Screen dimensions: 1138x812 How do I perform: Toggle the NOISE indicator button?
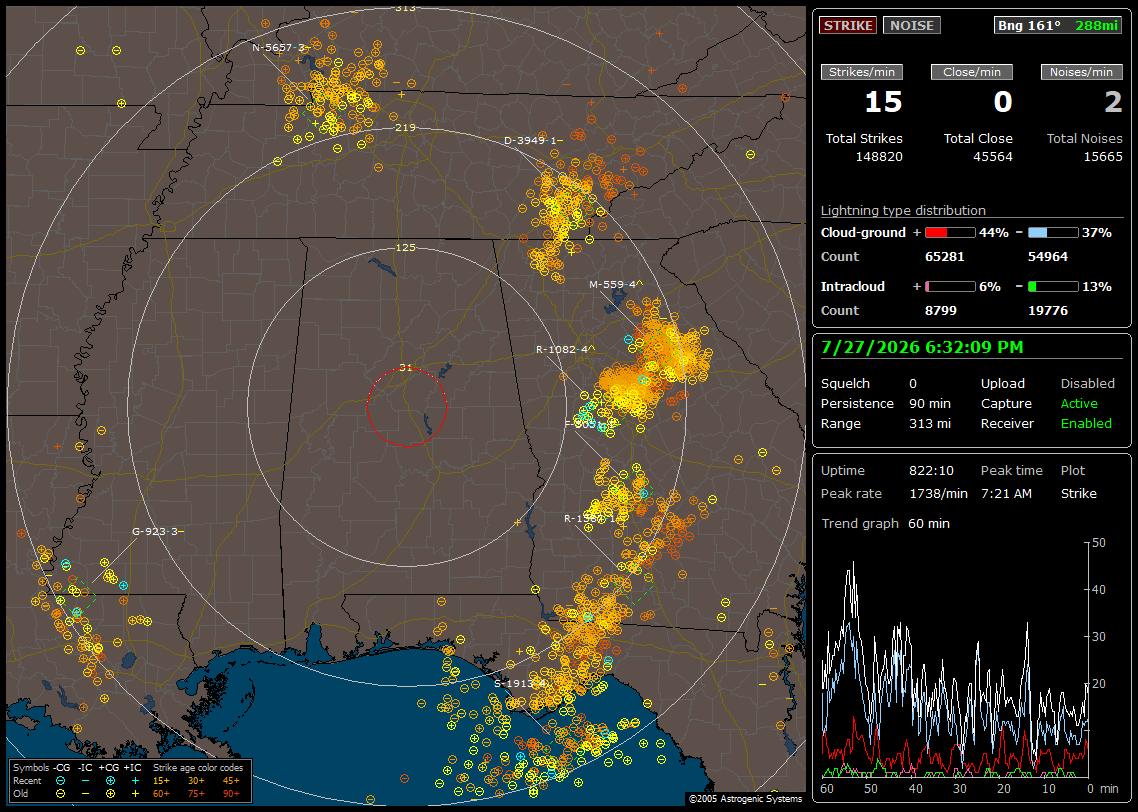912,25
